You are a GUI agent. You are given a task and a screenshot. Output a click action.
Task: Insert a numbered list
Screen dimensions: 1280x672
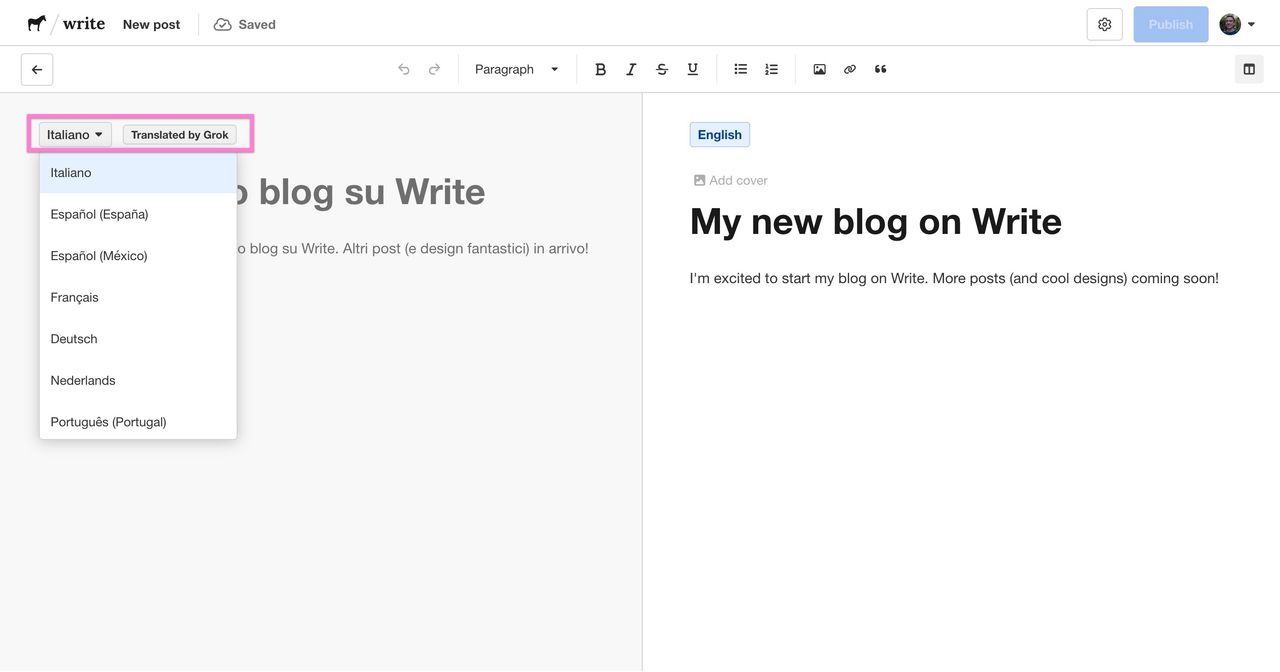(x=771, y=70)
